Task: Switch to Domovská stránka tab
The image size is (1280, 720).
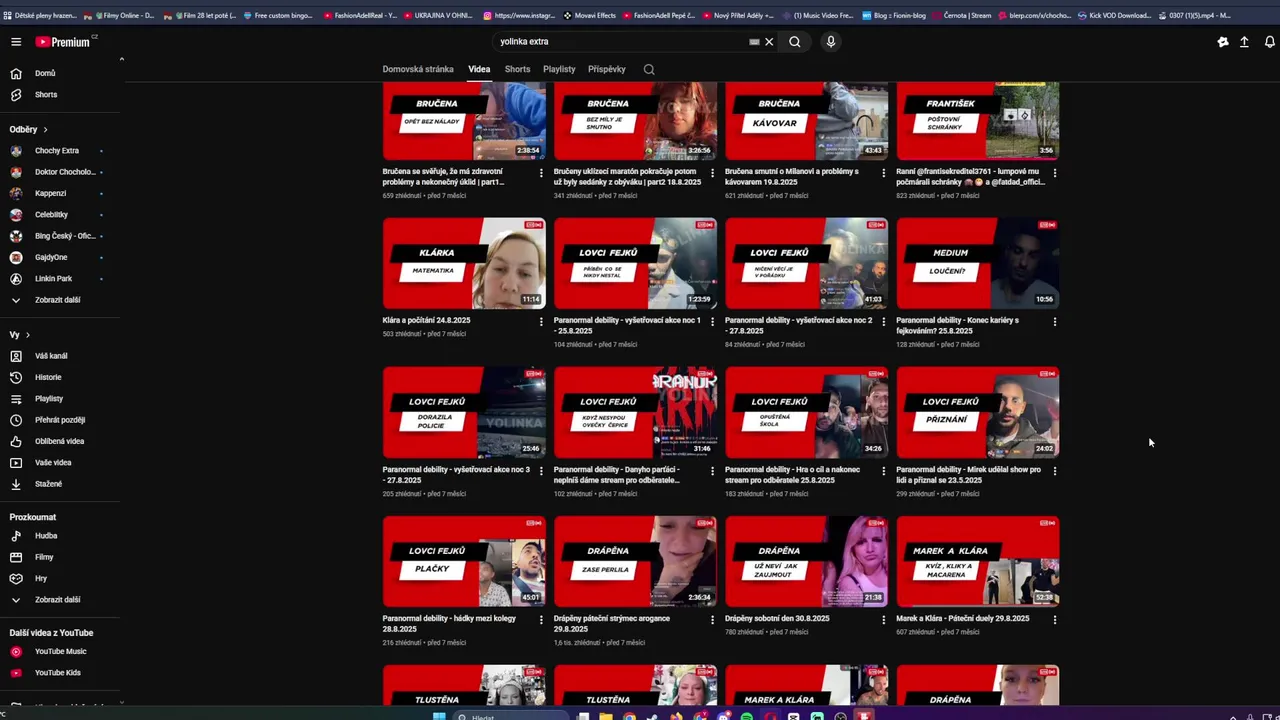Action: (418, 69)
